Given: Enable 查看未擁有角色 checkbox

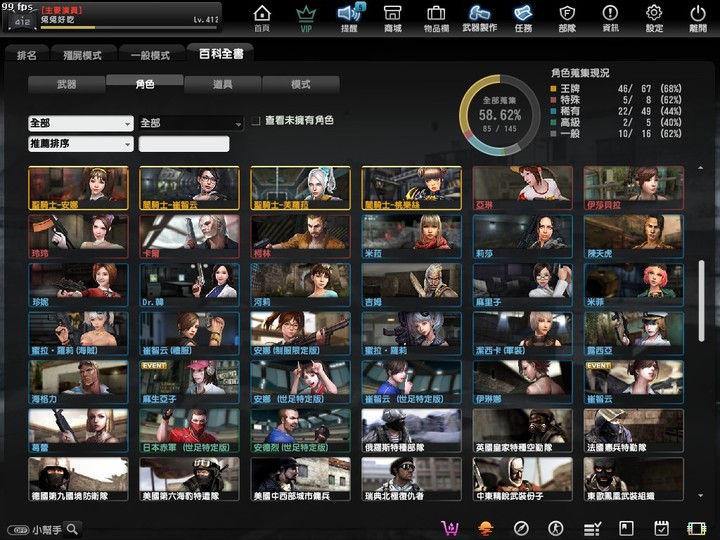Looking at the screenshot, I should click(x=256, y=121).
